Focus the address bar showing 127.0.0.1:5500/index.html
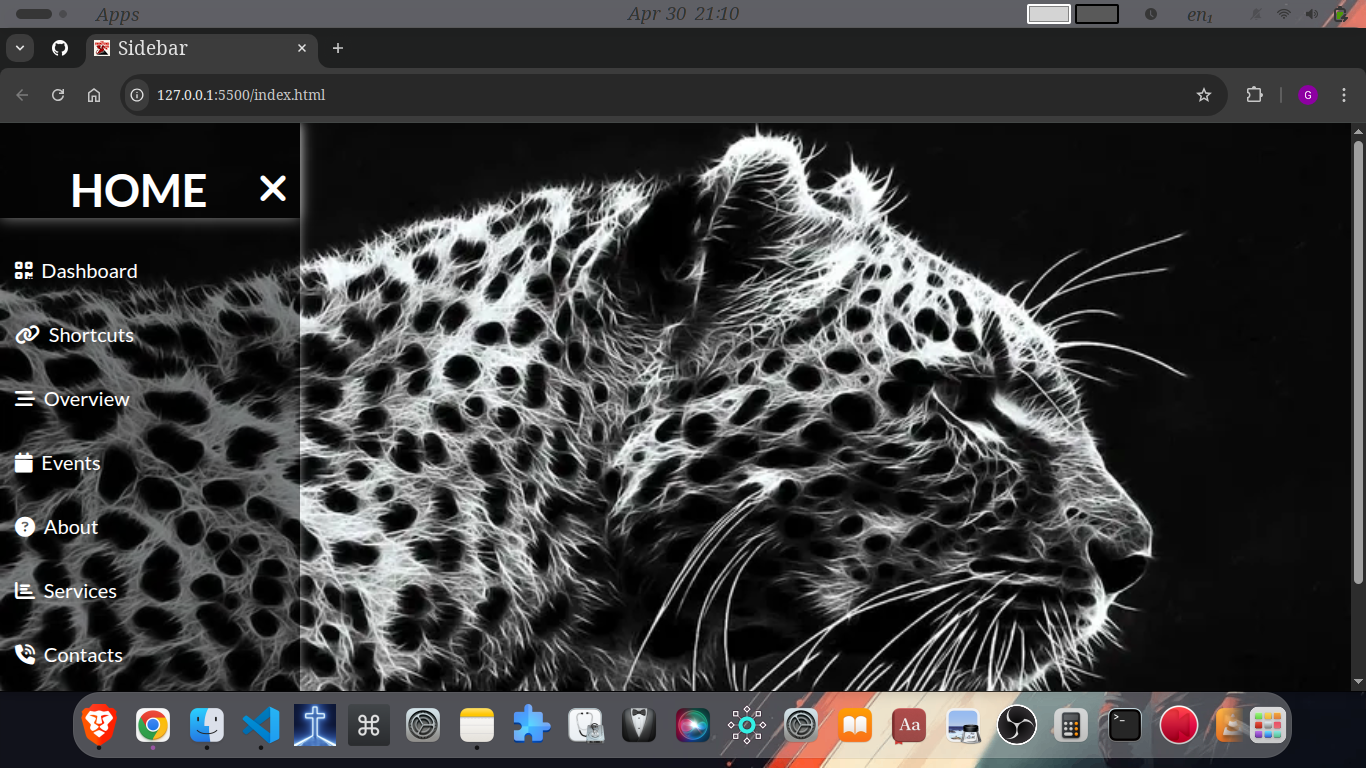 click(x=674, y=95)
